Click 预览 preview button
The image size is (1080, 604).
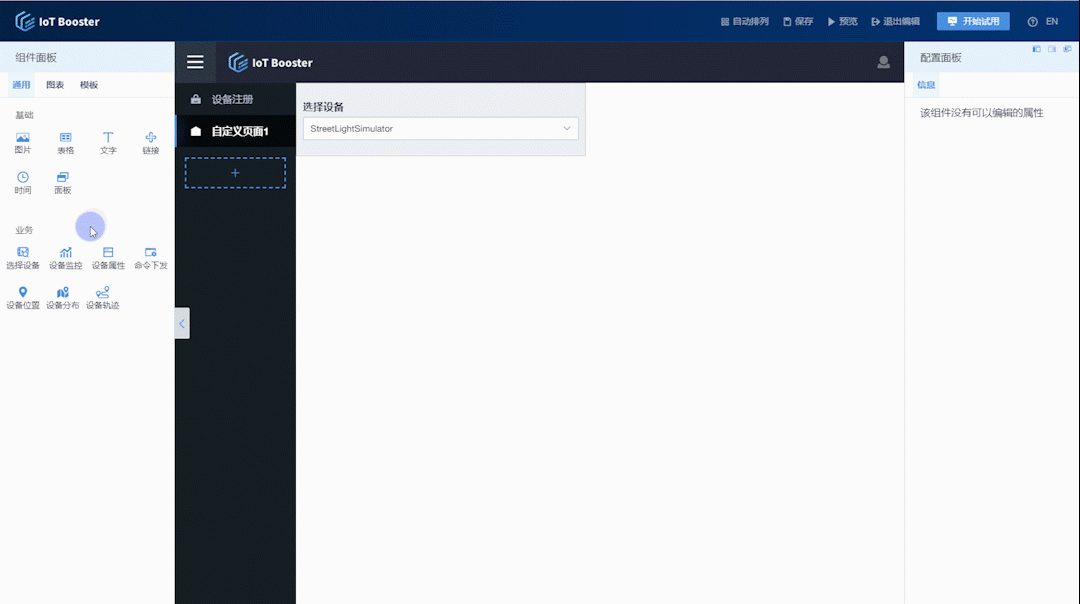pyautogui.click(x=842, y=21)
